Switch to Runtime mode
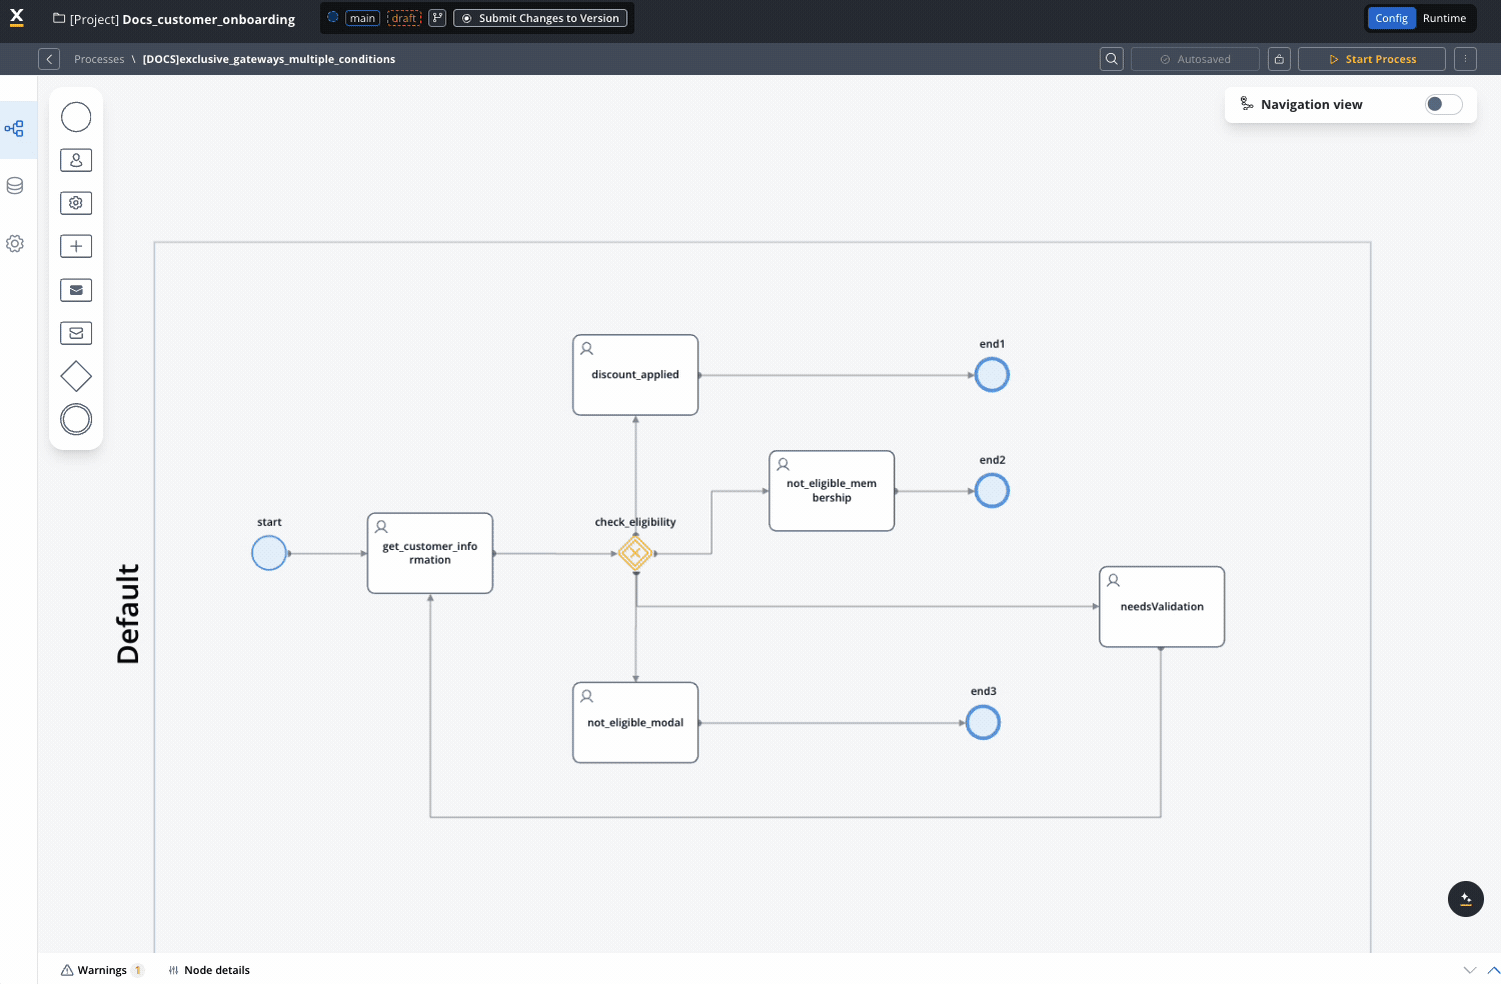The height and width of the screenshot is (984, 1501). coord(1444,18)
